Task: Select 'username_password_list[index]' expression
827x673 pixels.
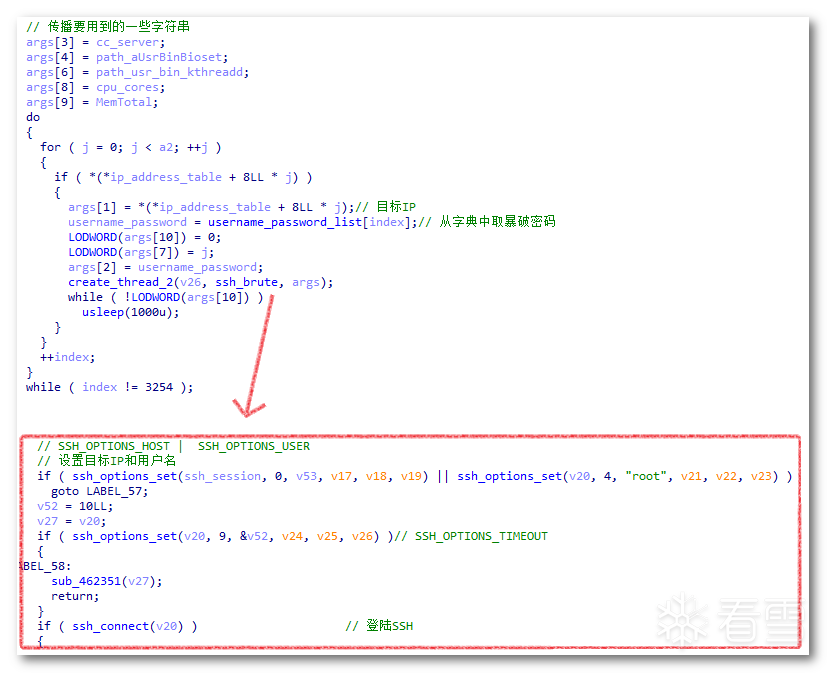Action: (309, 222)
